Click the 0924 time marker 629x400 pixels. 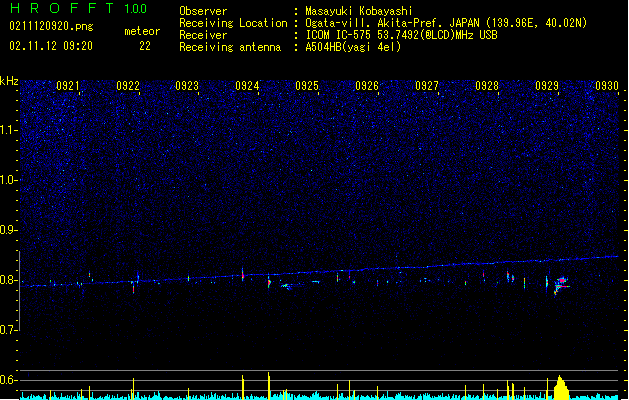click(x=248, y=86)
